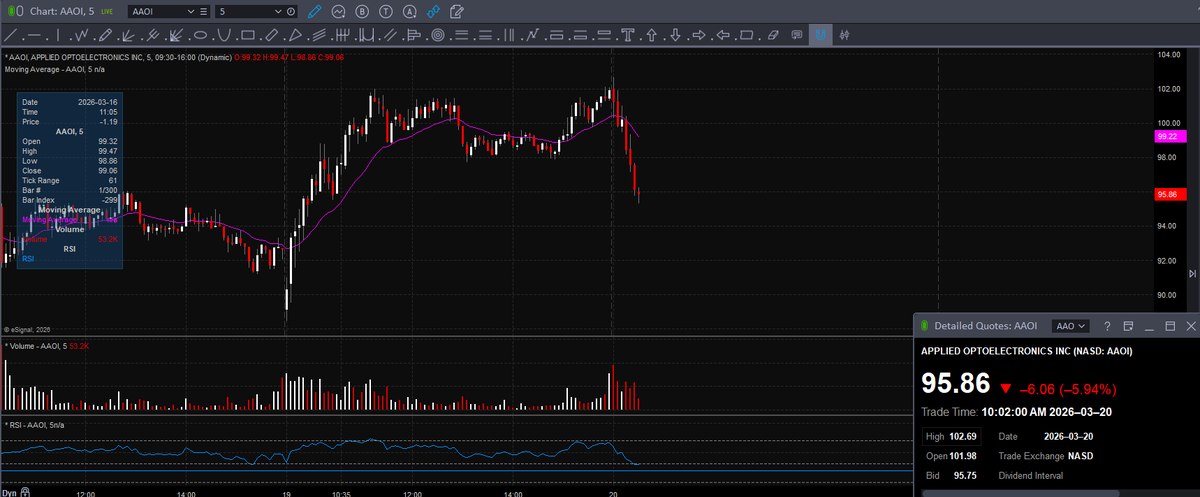Select the horizontal line drawing tool
Image resolution: width=1200 pixels, height=497 pixels.
point(34,35)
